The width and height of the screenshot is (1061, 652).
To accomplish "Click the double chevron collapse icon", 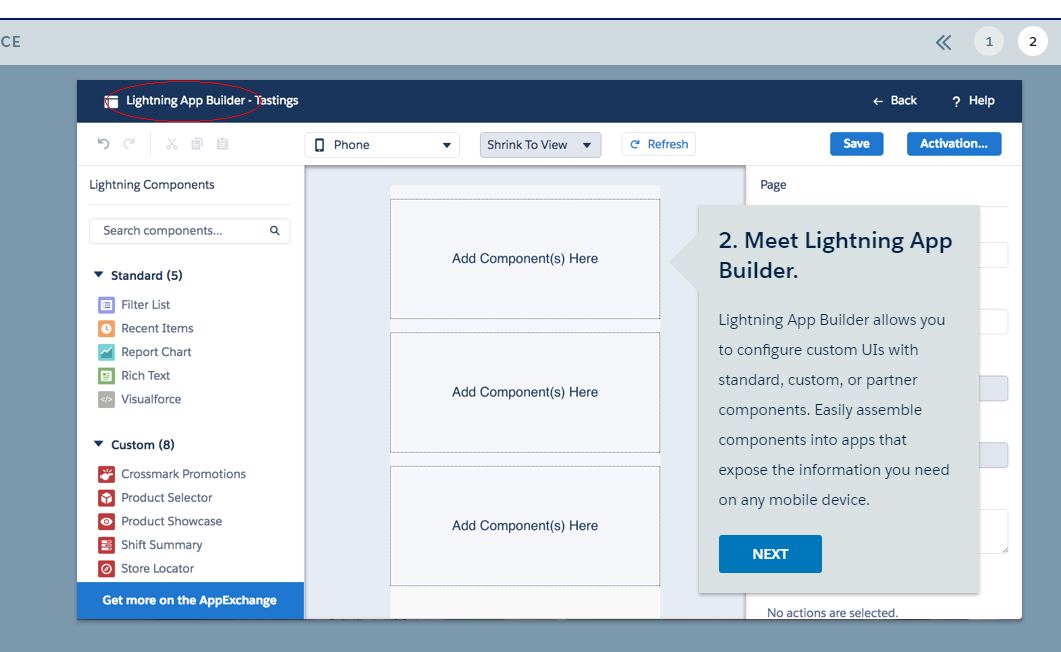I will (x=944, y=43).
